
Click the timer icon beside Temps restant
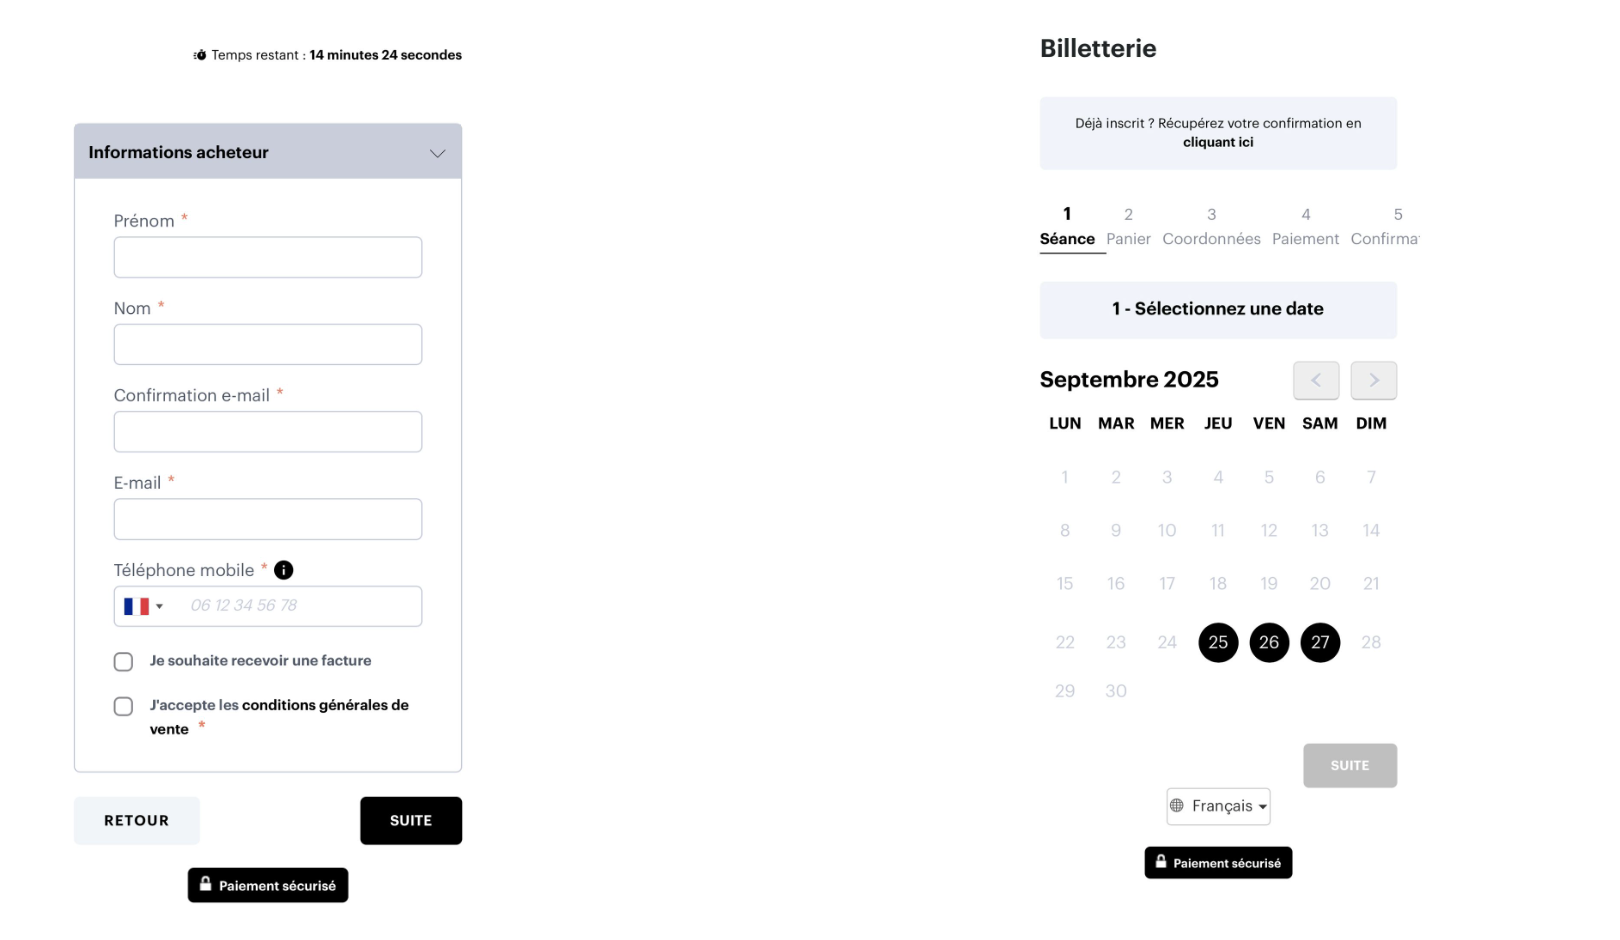click(x=200, y=55)
